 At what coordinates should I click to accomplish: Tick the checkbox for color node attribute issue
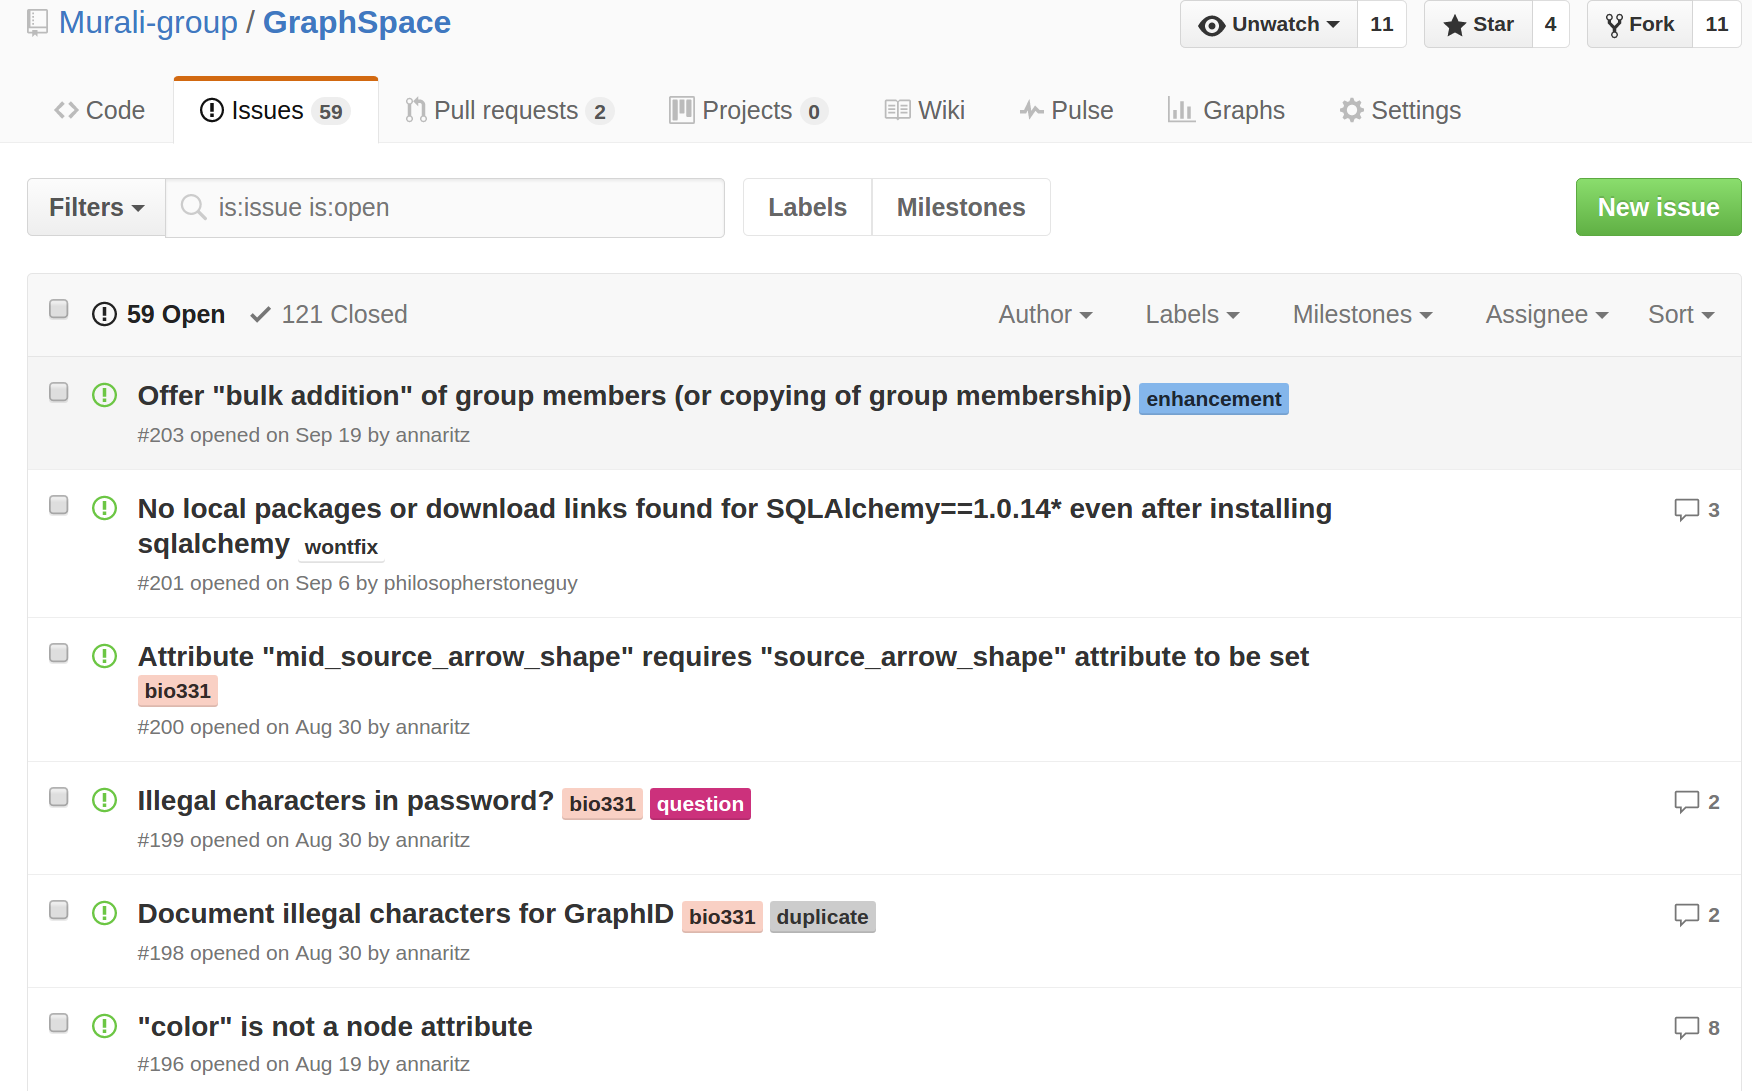(59, 1023)
